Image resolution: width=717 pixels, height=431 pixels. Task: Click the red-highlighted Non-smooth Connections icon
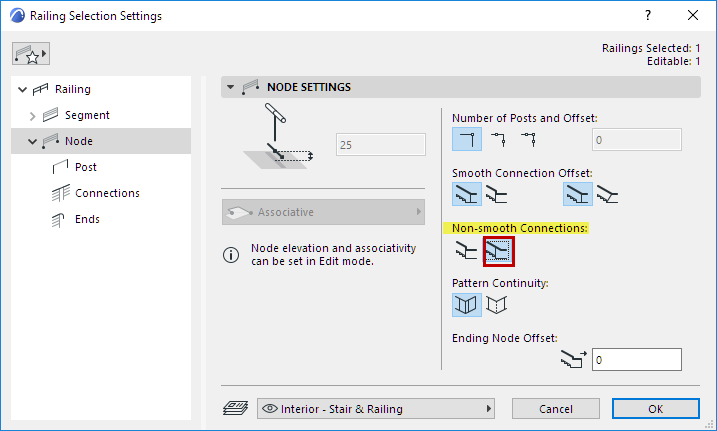coord(498,250)
